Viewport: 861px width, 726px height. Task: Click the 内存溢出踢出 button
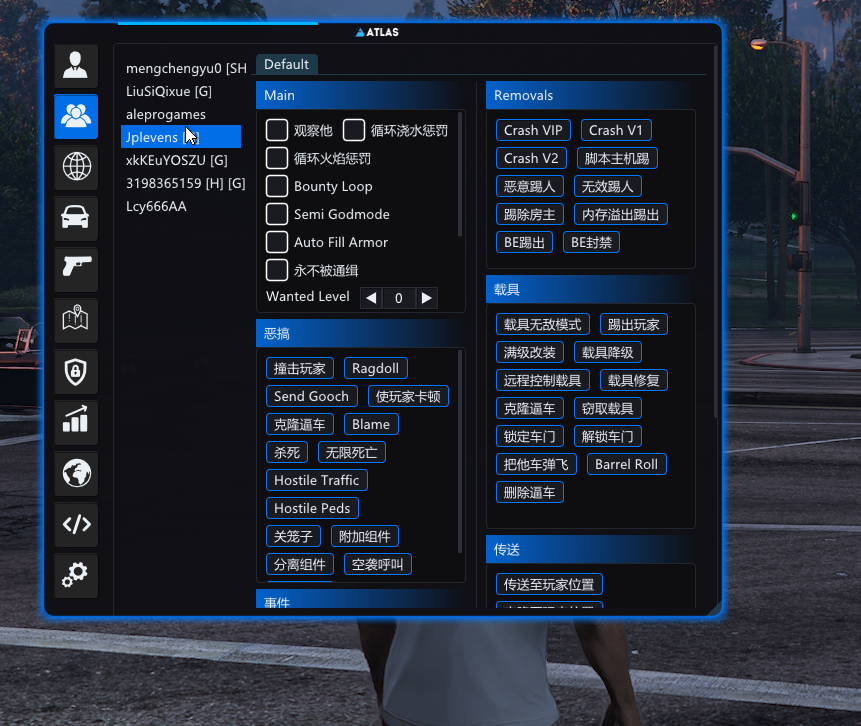coord(620,214)
